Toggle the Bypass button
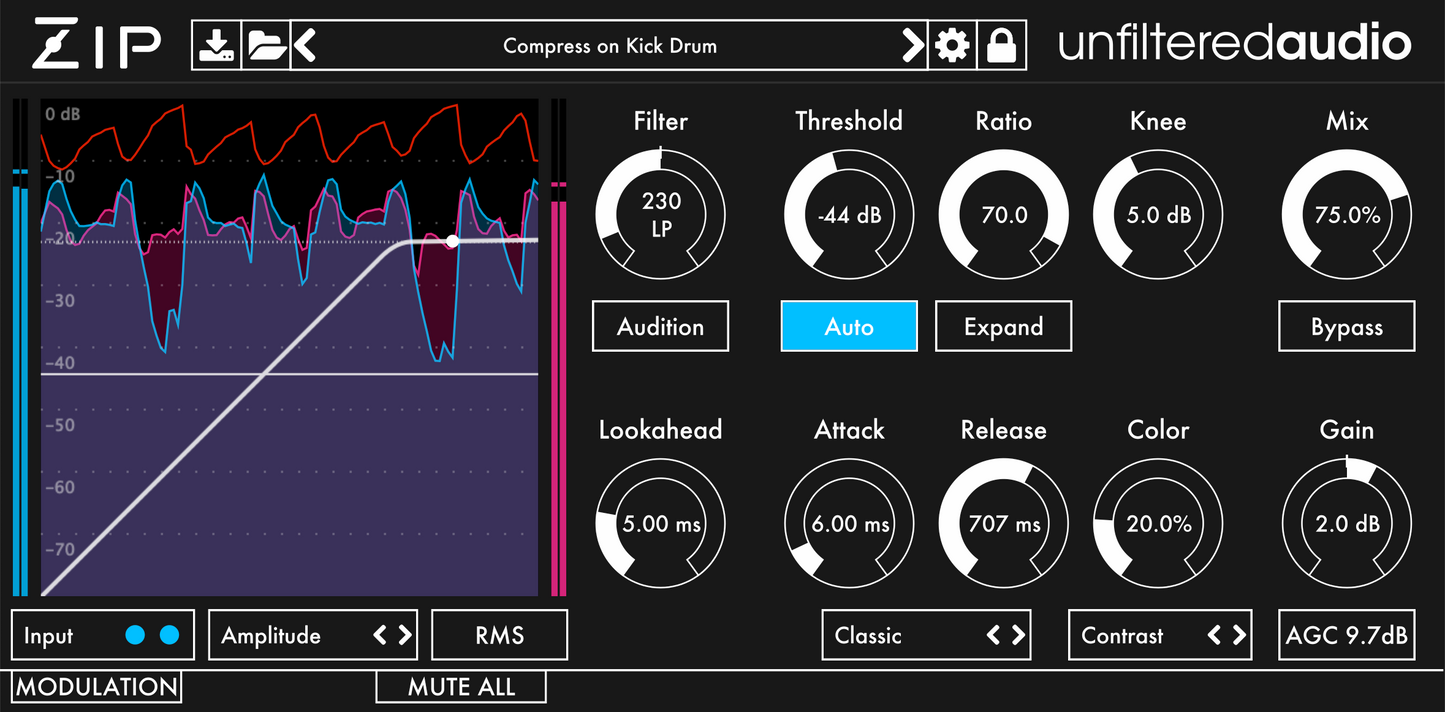This screenshot has height=712, width=1445. pos(1346,327)
